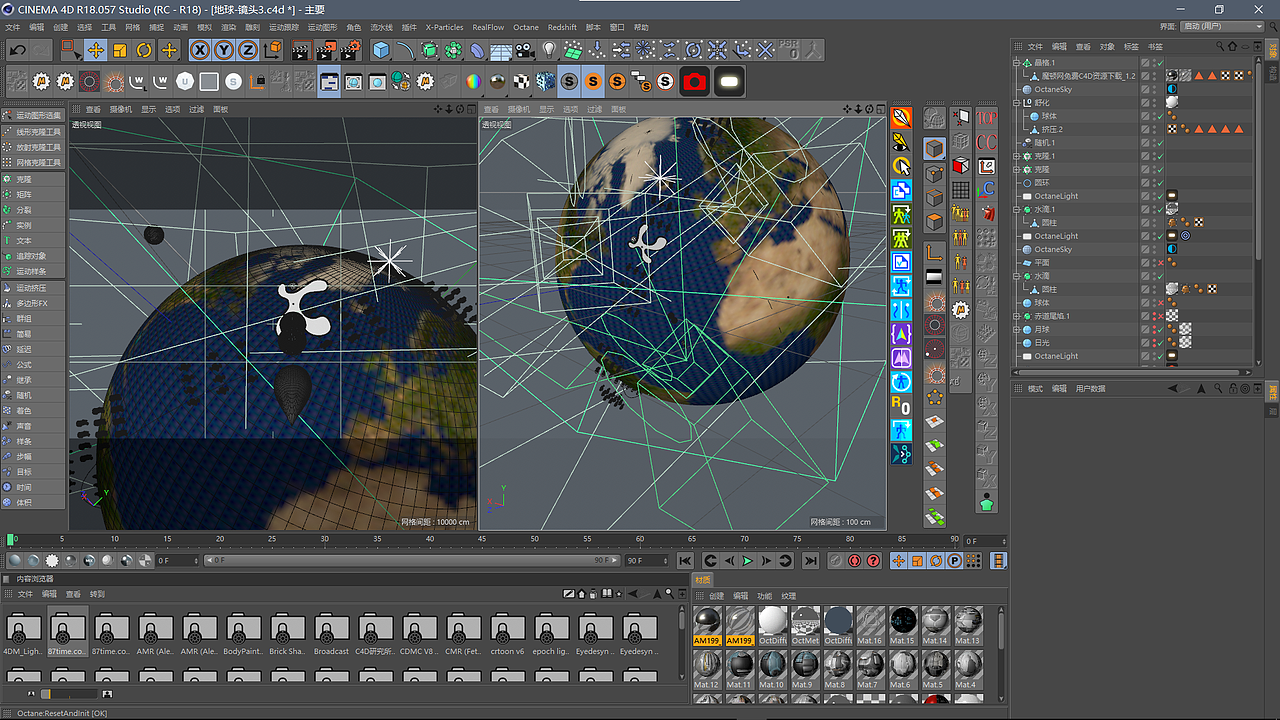Image resolution: width=1280 pixels, height=720 pixels.
Task: Click the Render to Picture Viewer clapperboard
Action: pos(325,50)
